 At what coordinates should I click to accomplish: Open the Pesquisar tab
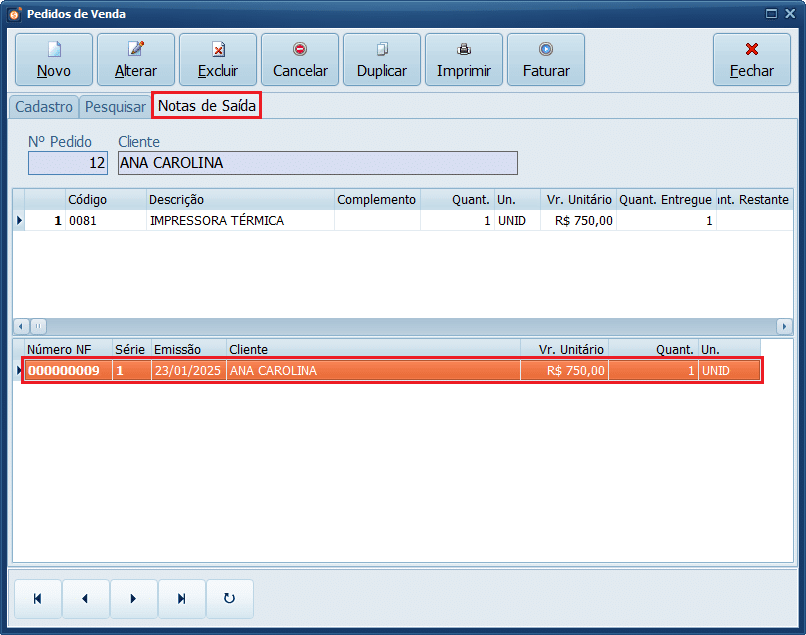tap(115, 107)
